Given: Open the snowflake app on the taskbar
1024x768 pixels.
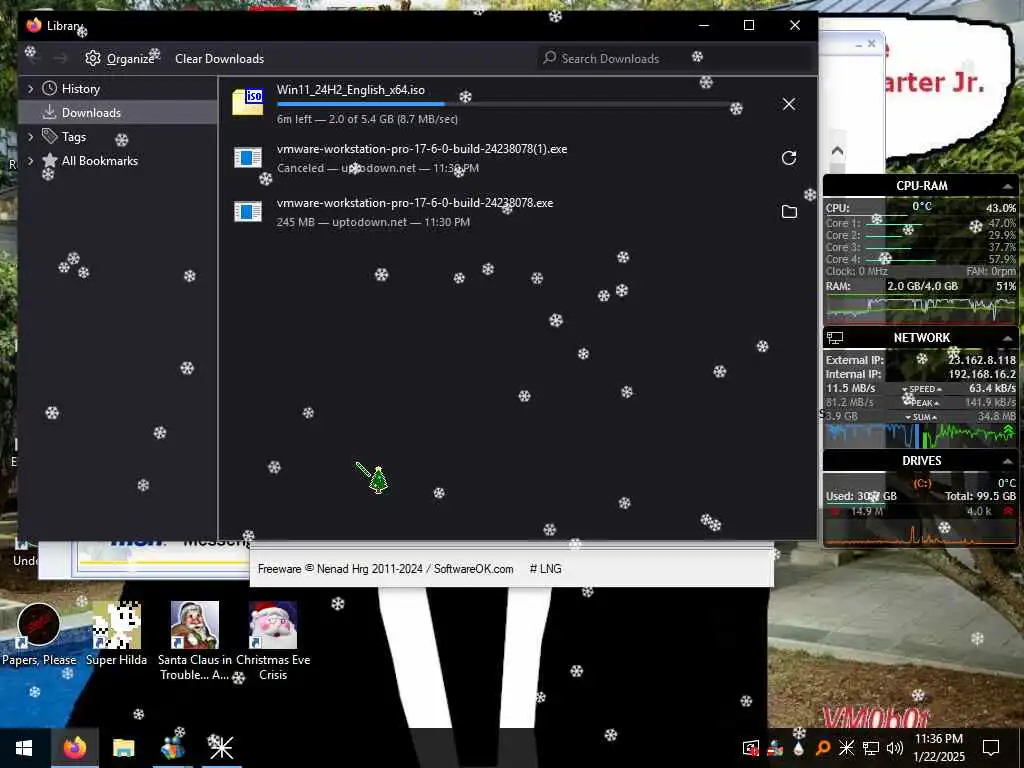Looking at the screenshot, I should pyautogui.click(x=221, y=748).
